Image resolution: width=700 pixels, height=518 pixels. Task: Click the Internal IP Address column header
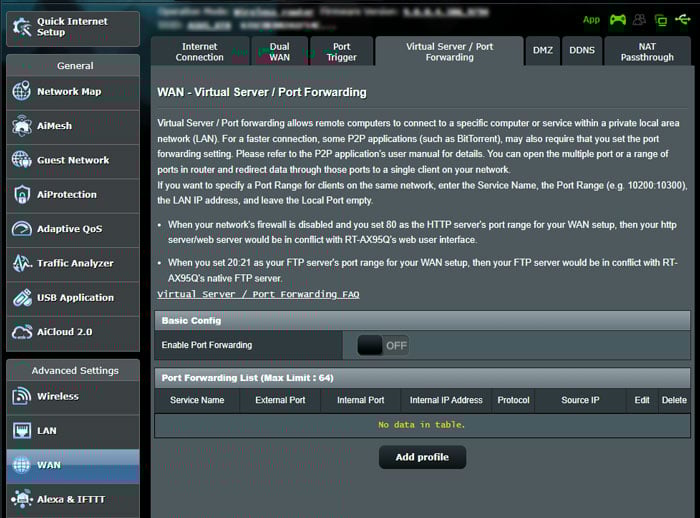[x=446, y=400]
